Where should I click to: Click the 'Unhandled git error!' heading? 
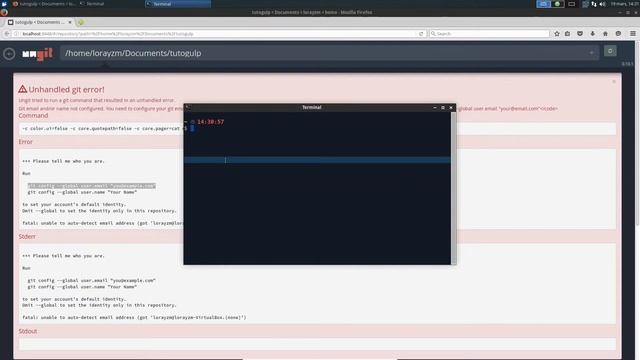(66, 89)
